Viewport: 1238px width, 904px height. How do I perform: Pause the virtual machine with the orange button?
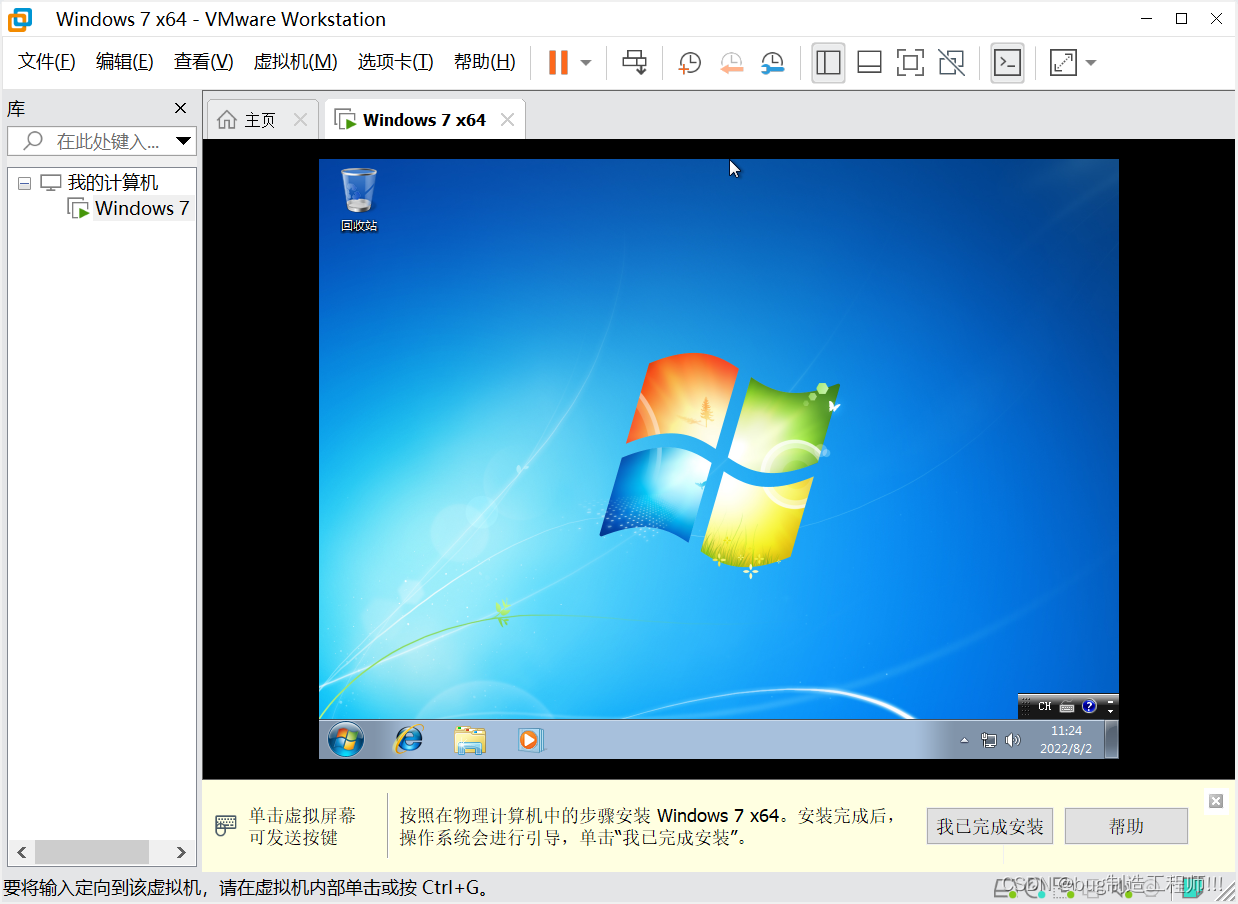coord(558,62)
